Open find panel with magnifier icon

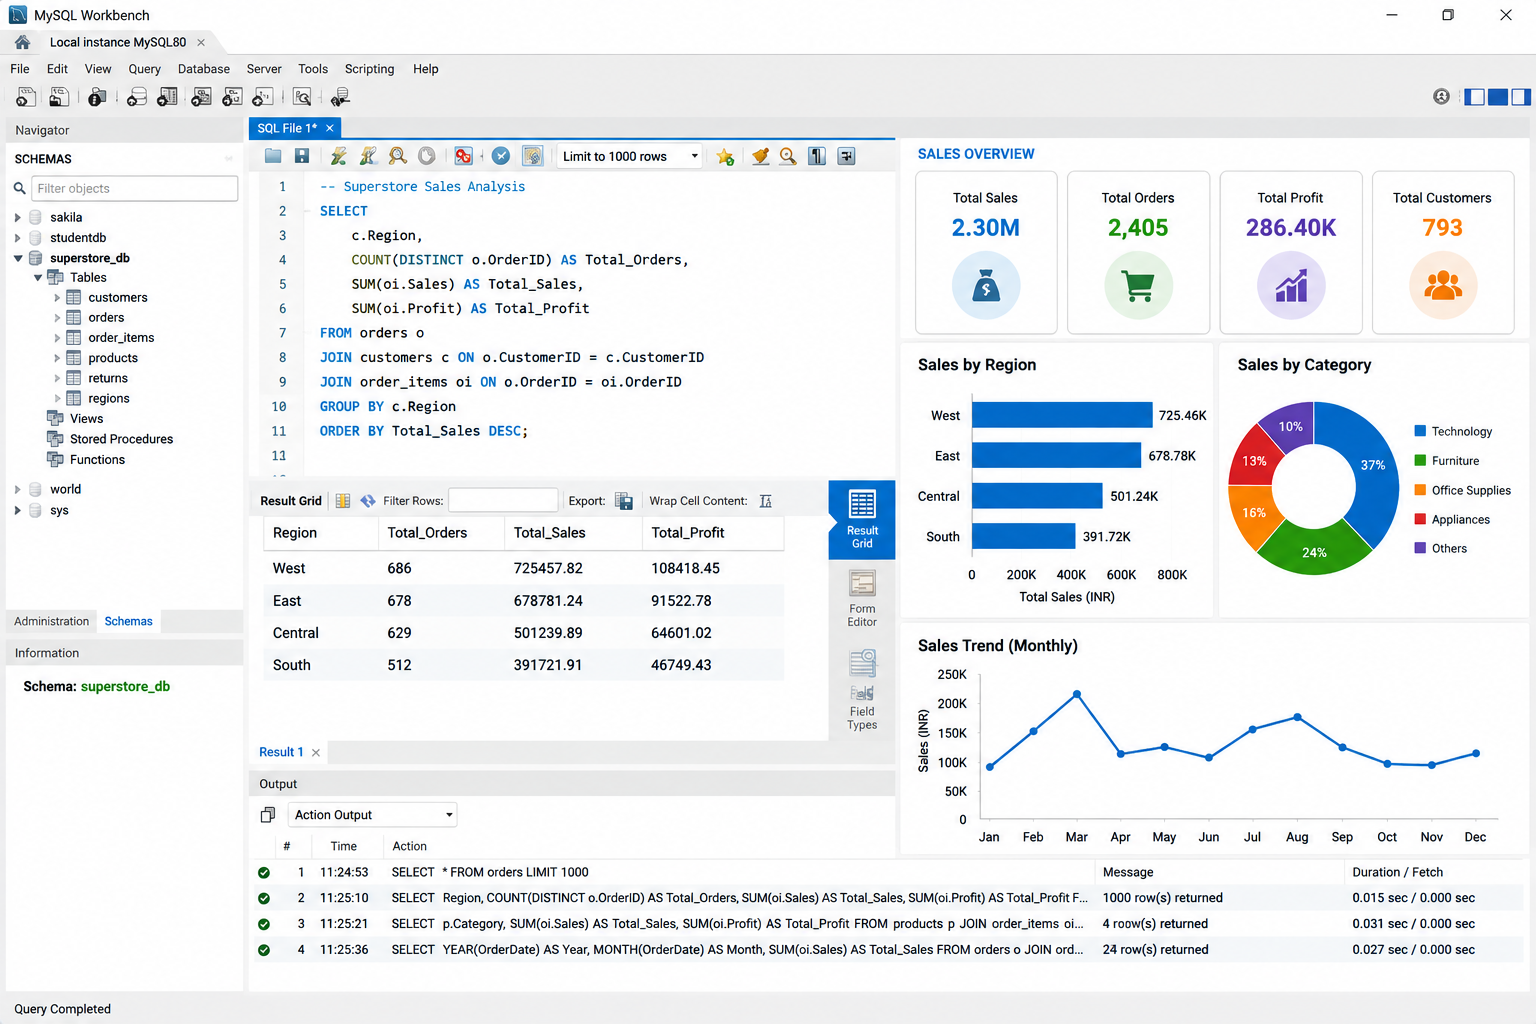(x=788, y=156)
